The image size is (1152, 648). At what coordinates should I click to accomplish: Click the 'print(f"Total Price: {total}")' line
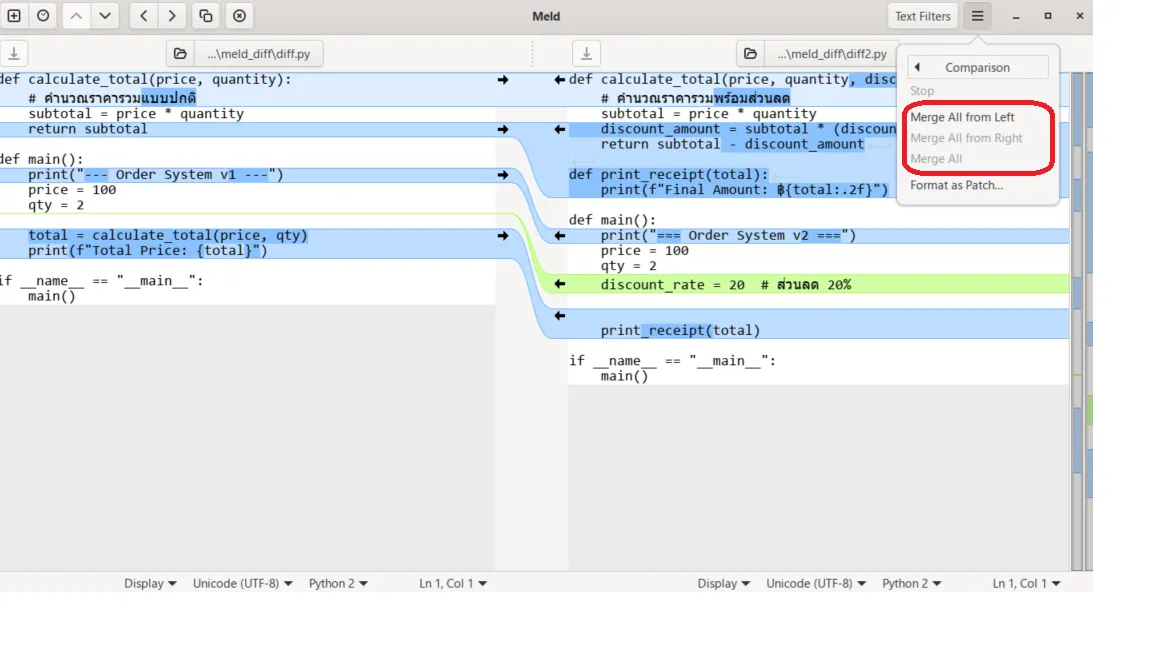148,251
